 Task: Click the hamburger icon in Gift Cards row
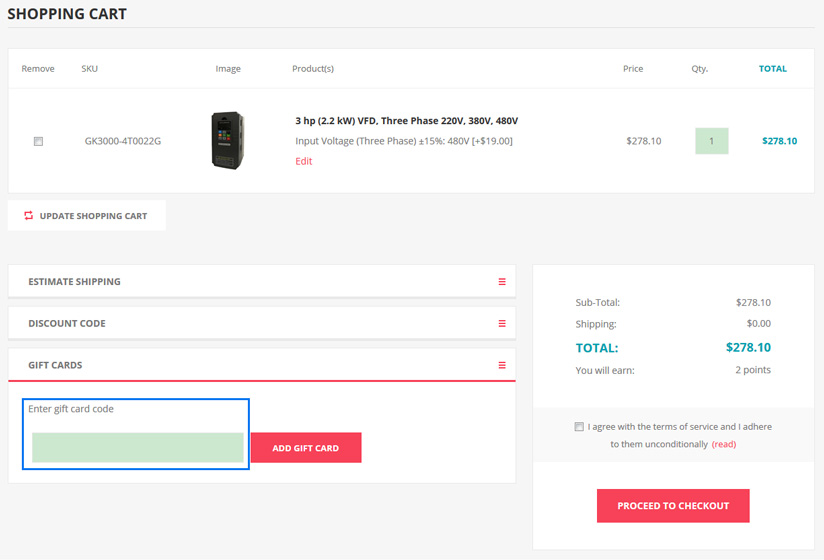point(502,366)
